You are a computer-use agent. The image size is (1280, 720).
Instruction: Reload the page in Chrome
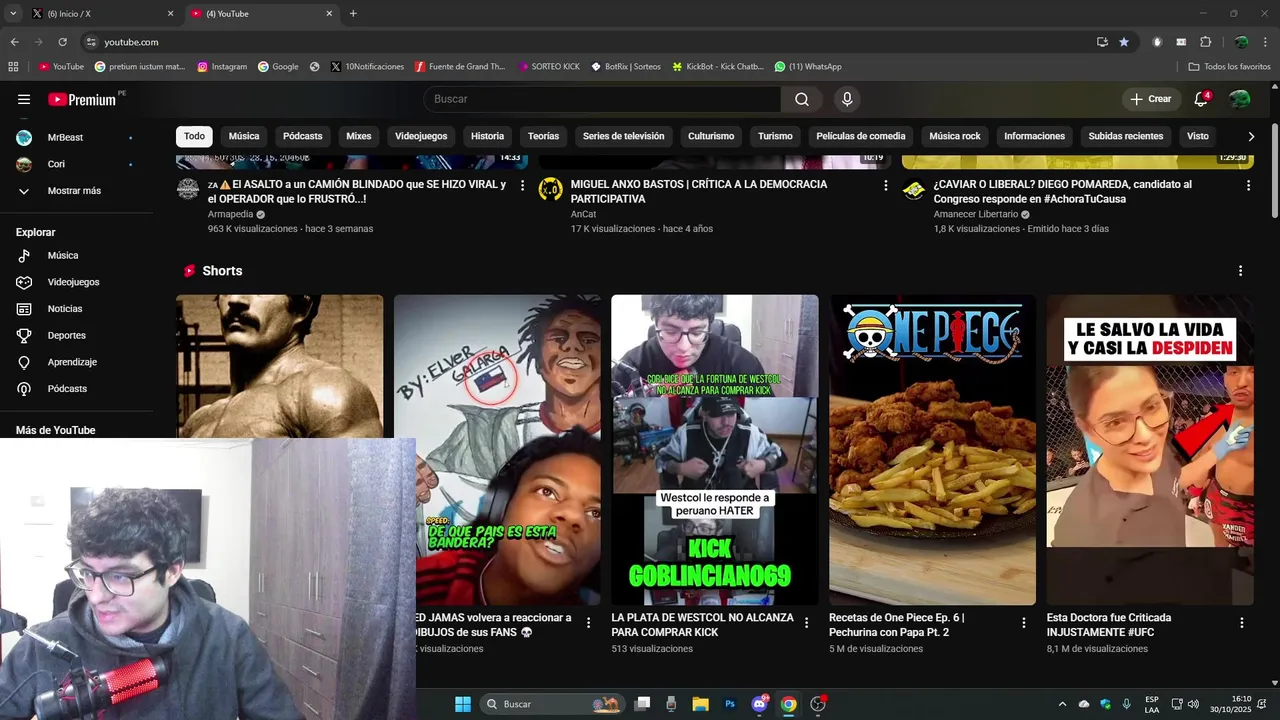pyautogui.click(x=62, y=42)
